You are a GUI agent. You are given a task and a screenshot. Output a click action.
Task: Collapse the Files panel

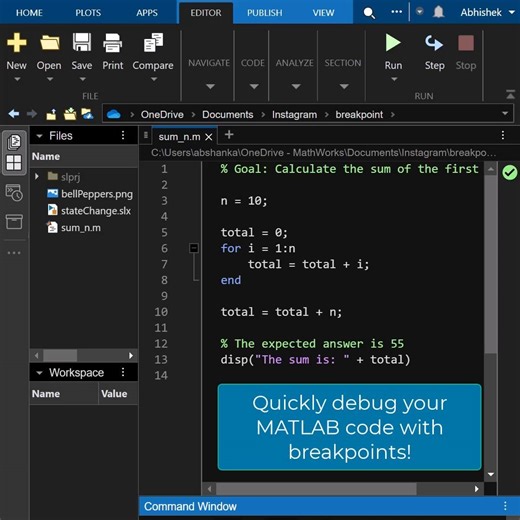39,136
